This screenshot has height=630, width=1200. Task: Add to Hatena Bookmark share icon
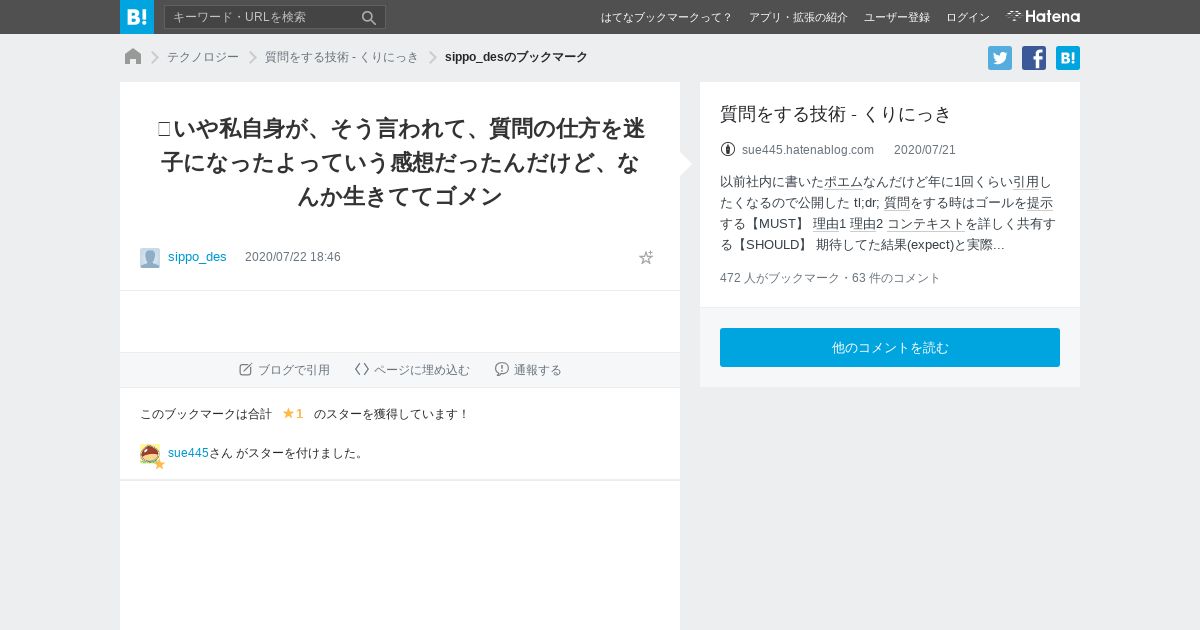click(1068, 58)
